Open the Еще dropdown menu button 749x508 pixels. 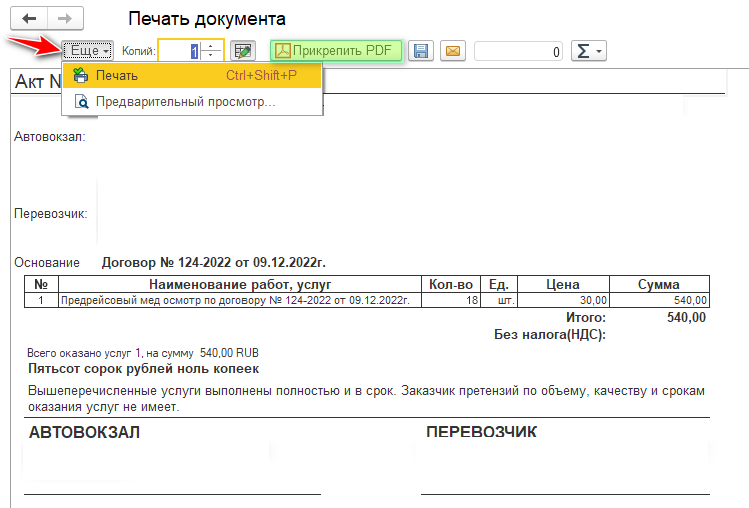point(87,50)
